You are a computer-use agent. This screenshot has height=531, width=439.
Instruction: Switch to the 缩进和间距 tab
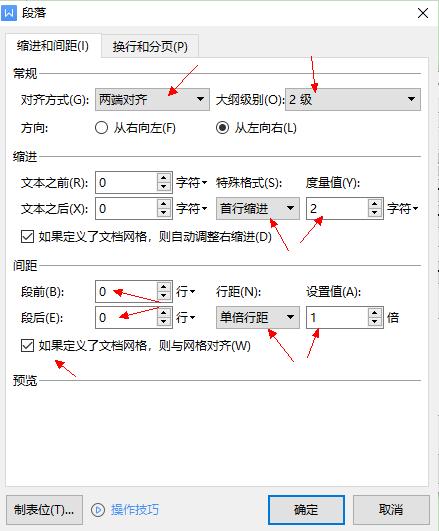coord(53,46)
